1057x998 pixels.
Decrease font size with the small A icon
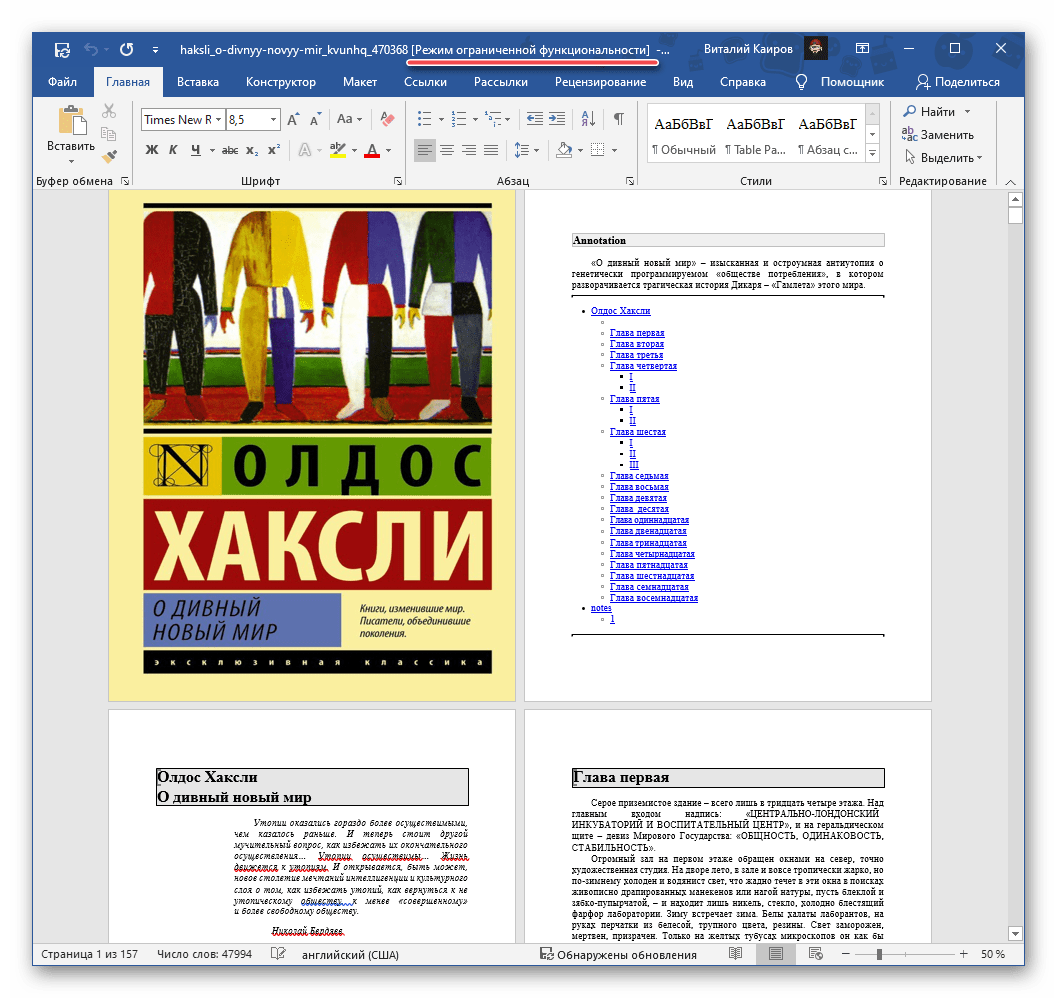[315, 119]
